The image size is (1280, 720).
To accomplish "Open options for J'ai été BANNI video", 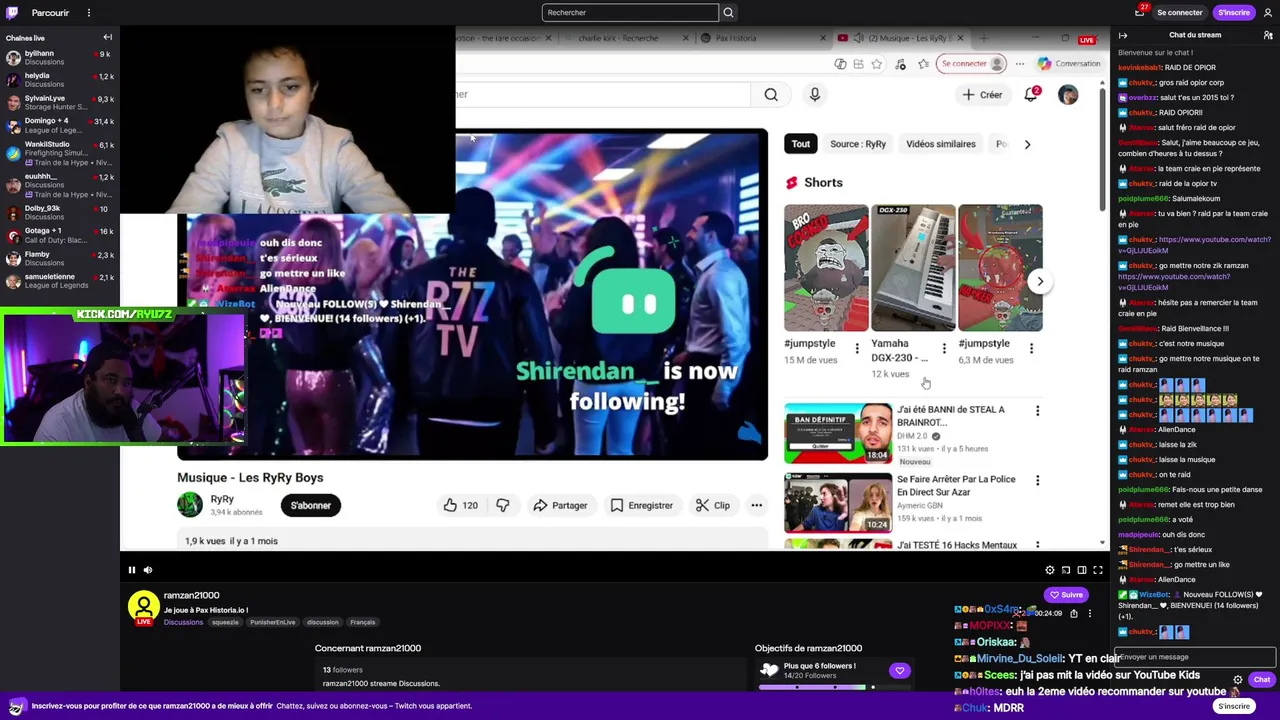I will point(1037,411).
